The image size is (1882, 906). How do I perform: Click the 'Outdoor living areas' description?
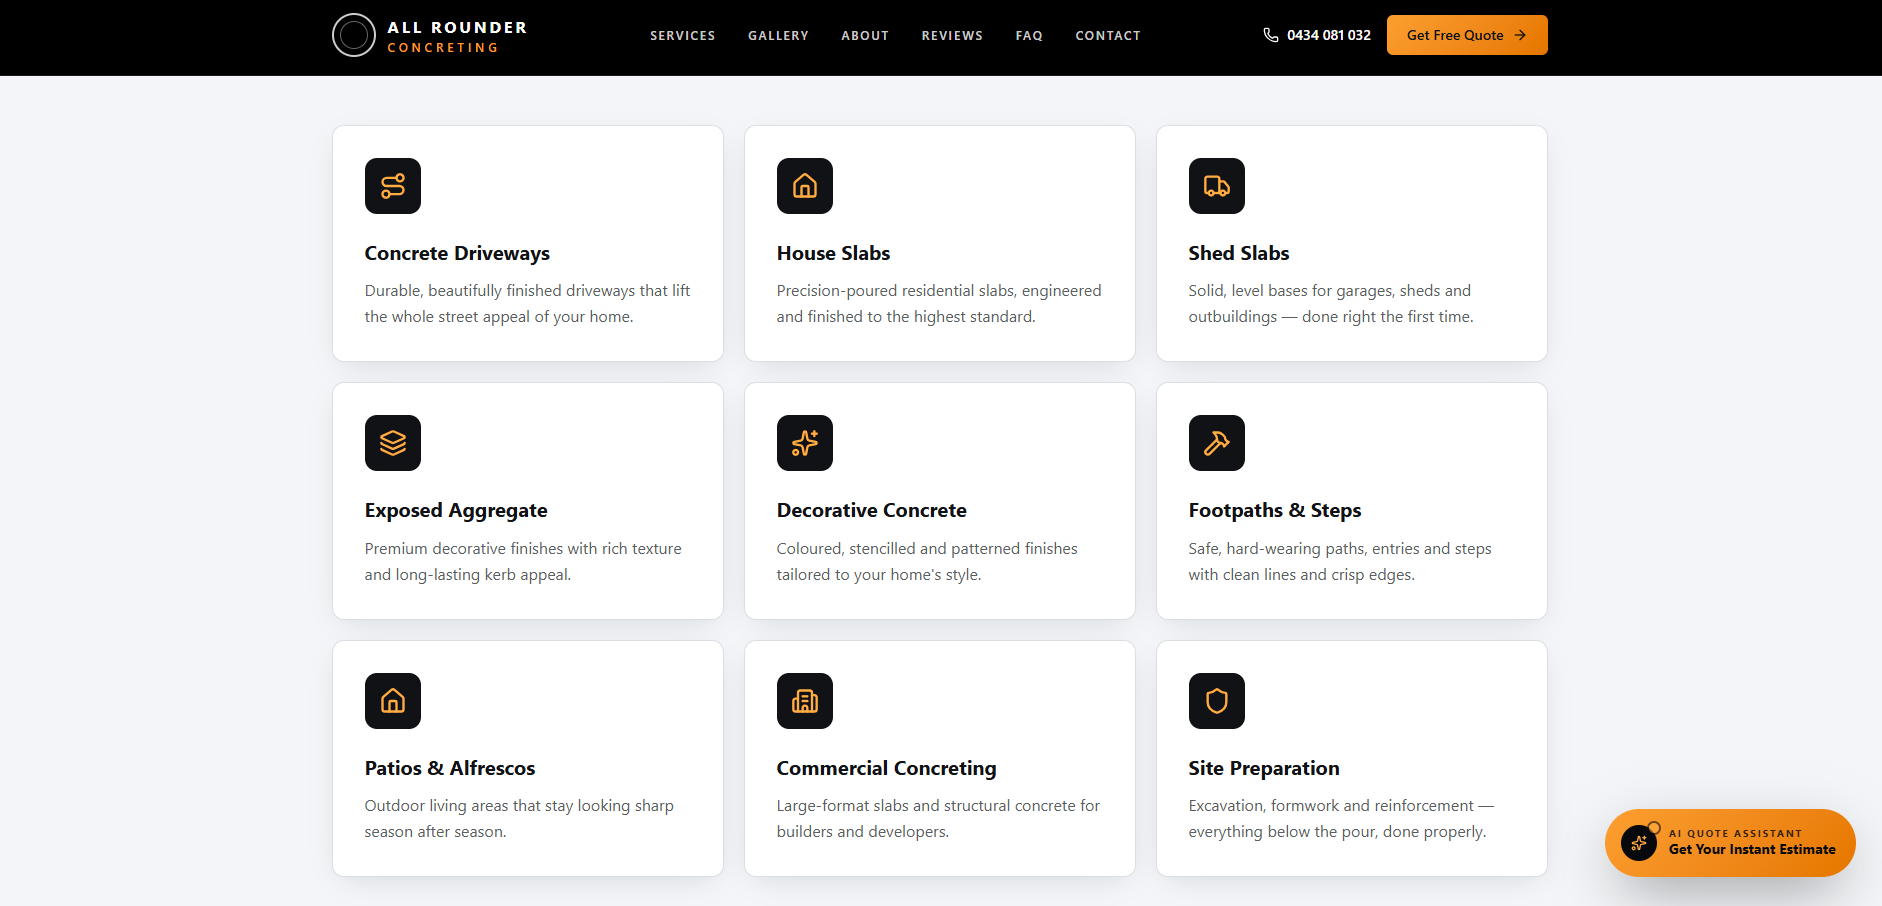pyautogui.click(x=519, y=818)
